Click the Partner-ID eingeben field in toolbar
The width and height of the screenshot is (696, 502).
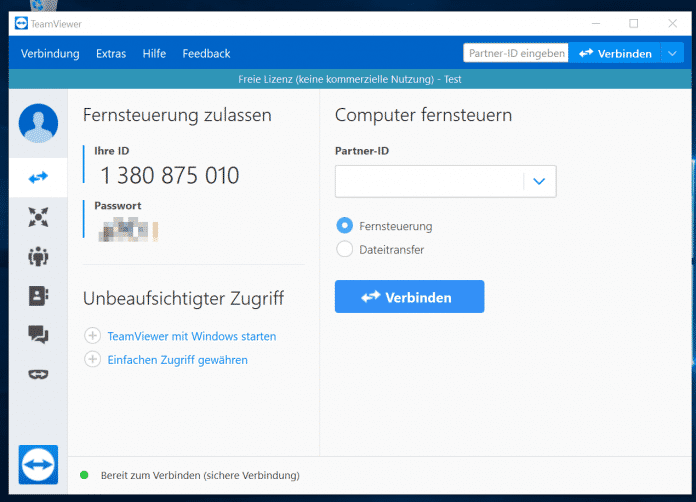click(x=515, y=53)
